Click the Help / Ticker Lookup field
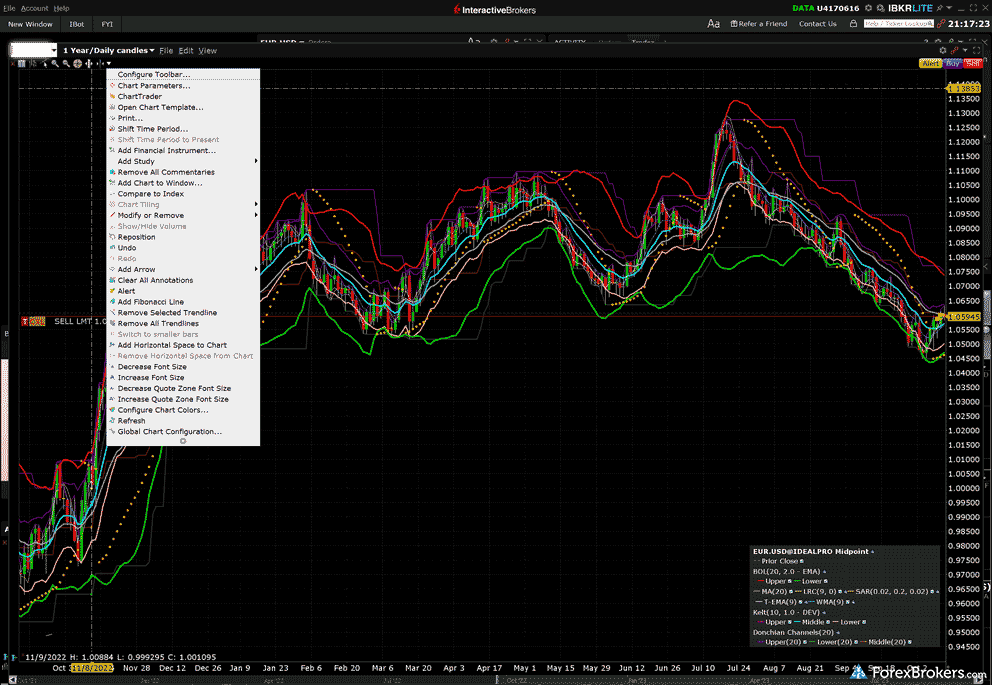Screen dimensions: 992x685 pyautogui.click(x=898, y=23)
